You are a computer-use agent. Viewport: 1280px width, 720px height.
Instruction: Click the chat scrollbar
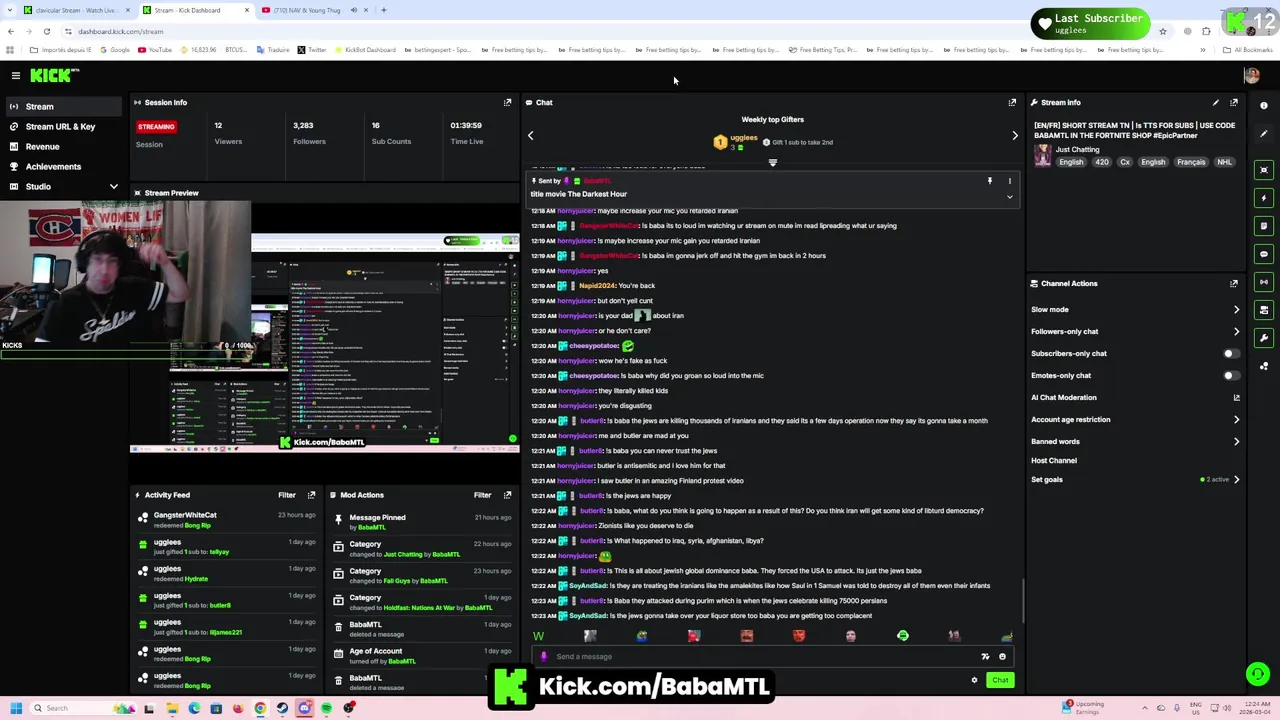click(x=1023, y=600)
